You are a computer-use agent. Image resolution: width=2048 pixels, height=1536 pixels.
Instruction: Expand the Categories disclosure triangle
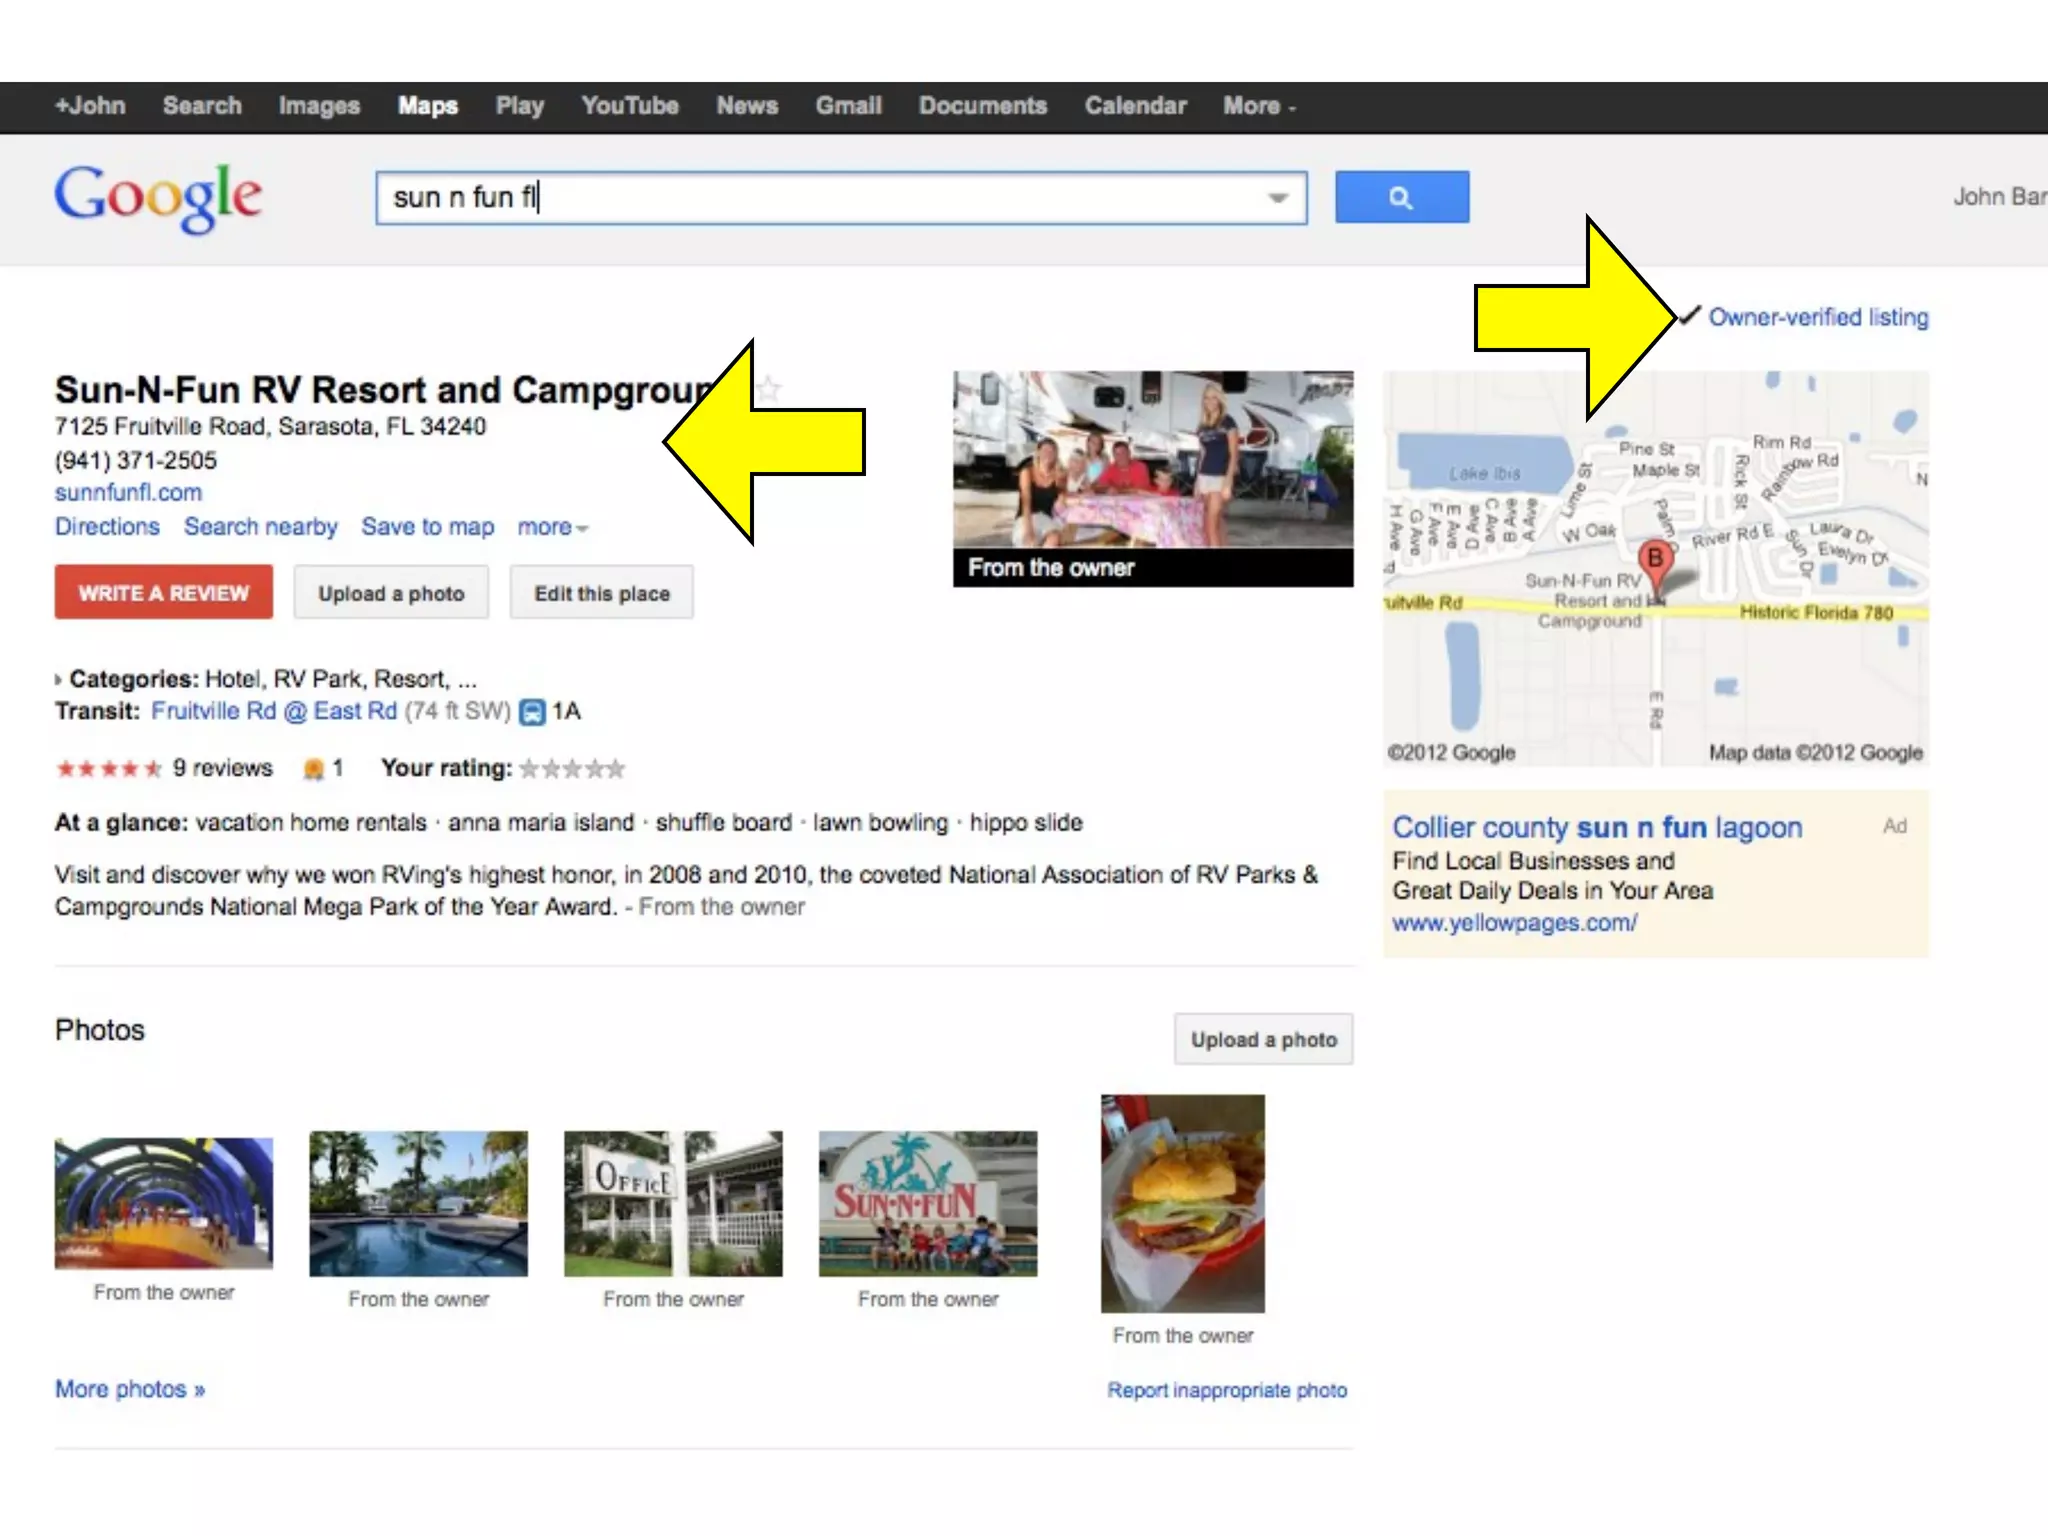click(58, 680)
